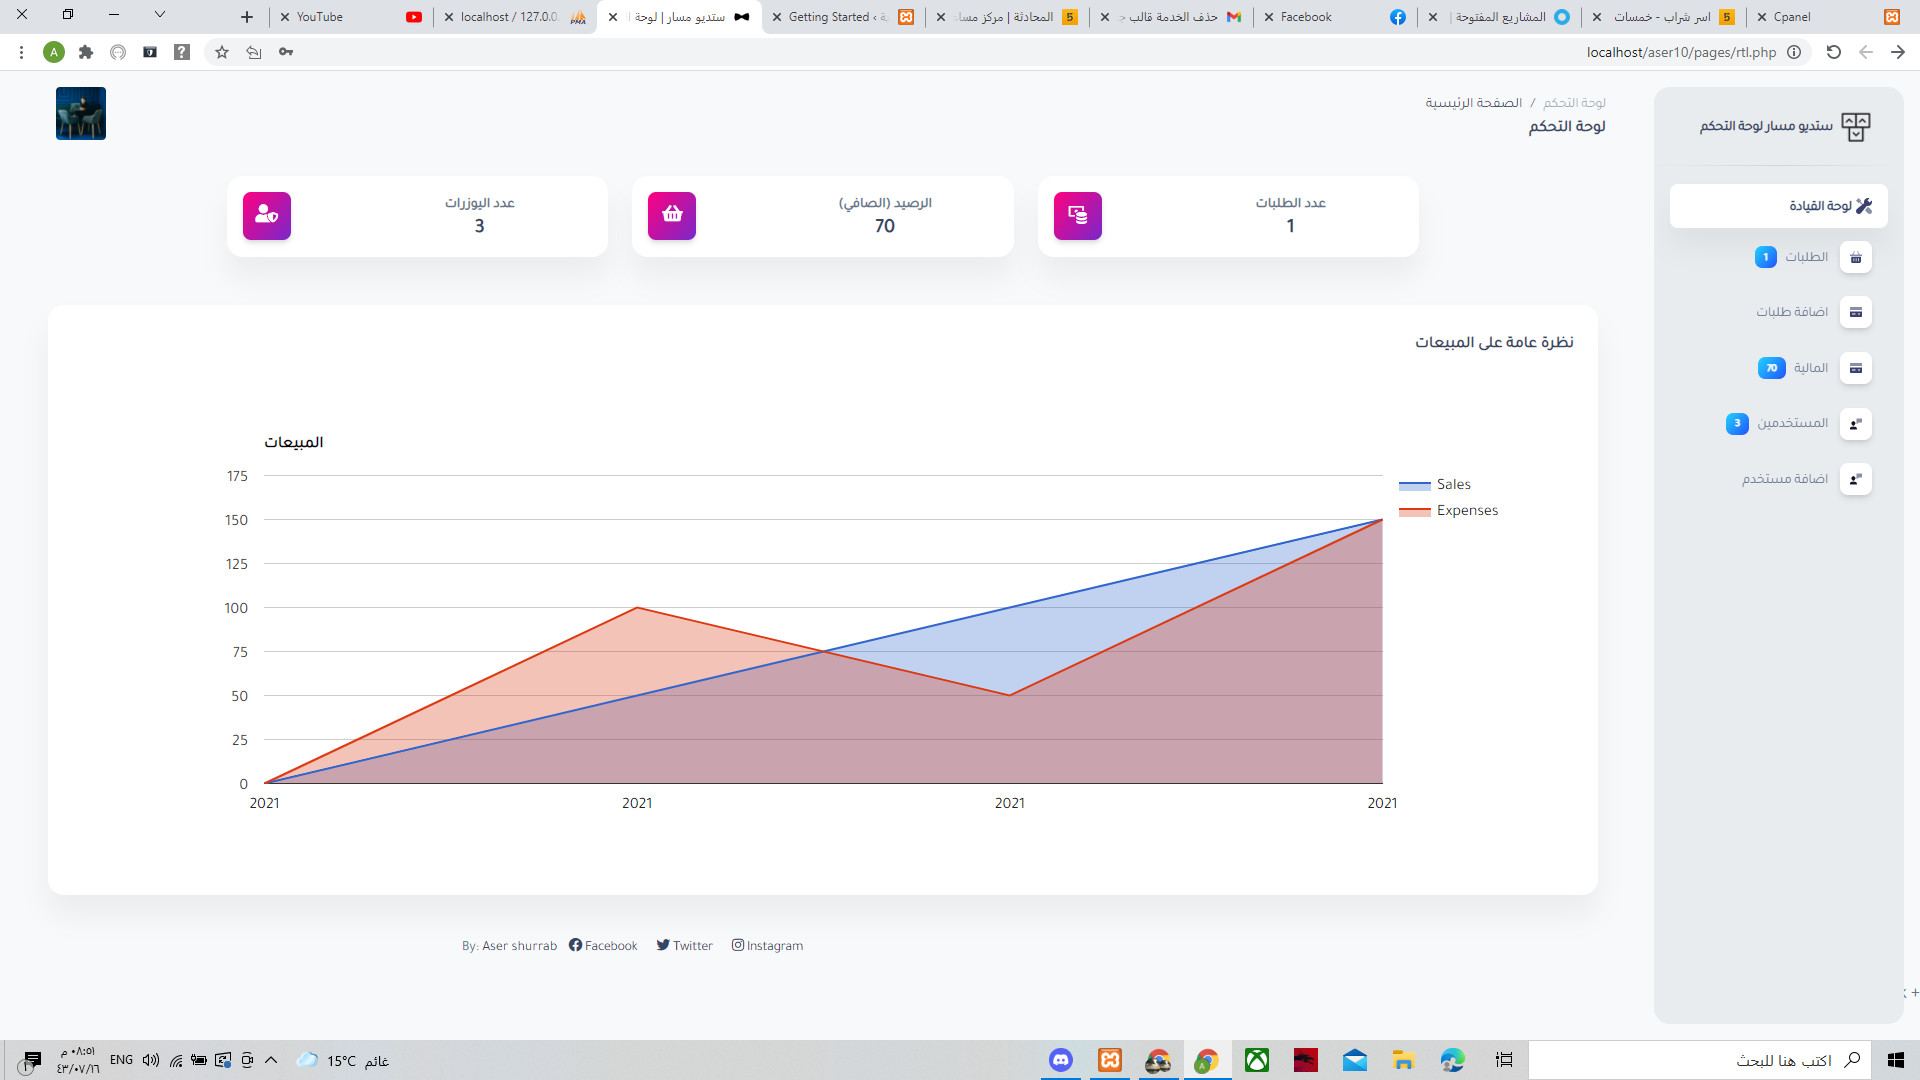Click الصفحة الرئيسية breadcrumb link
The width and height of the screenshot is (1920, 1080).
point(1471,102)
